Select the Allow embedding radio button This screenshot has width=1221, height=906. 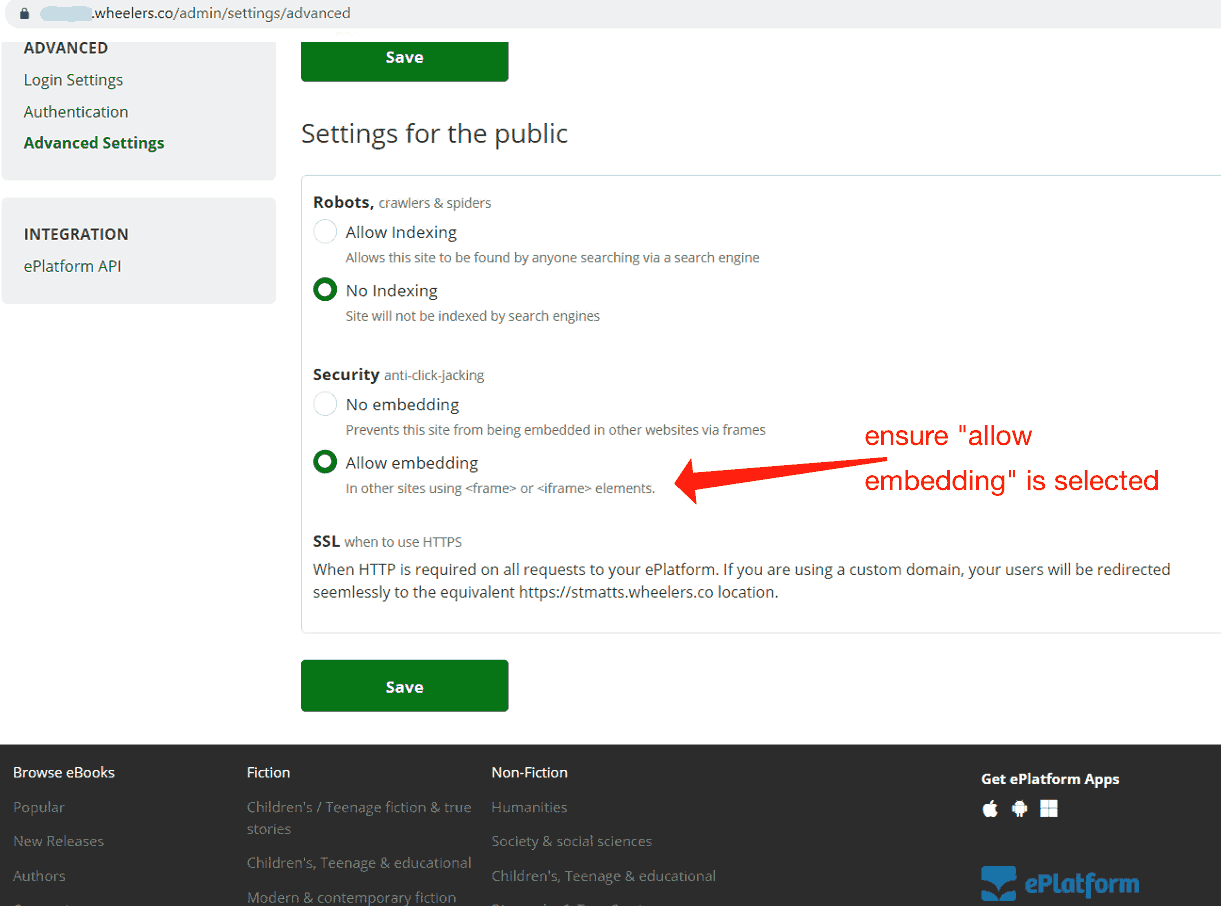point(325,463)
